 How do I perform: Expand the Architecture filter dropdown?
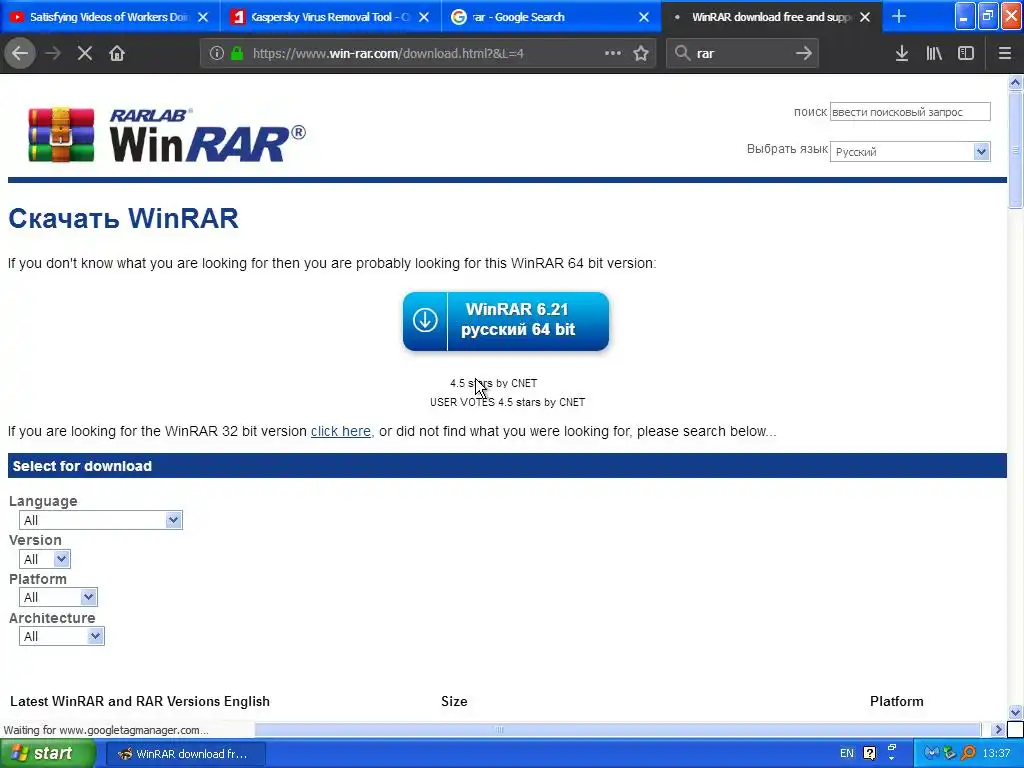point(61,636)
